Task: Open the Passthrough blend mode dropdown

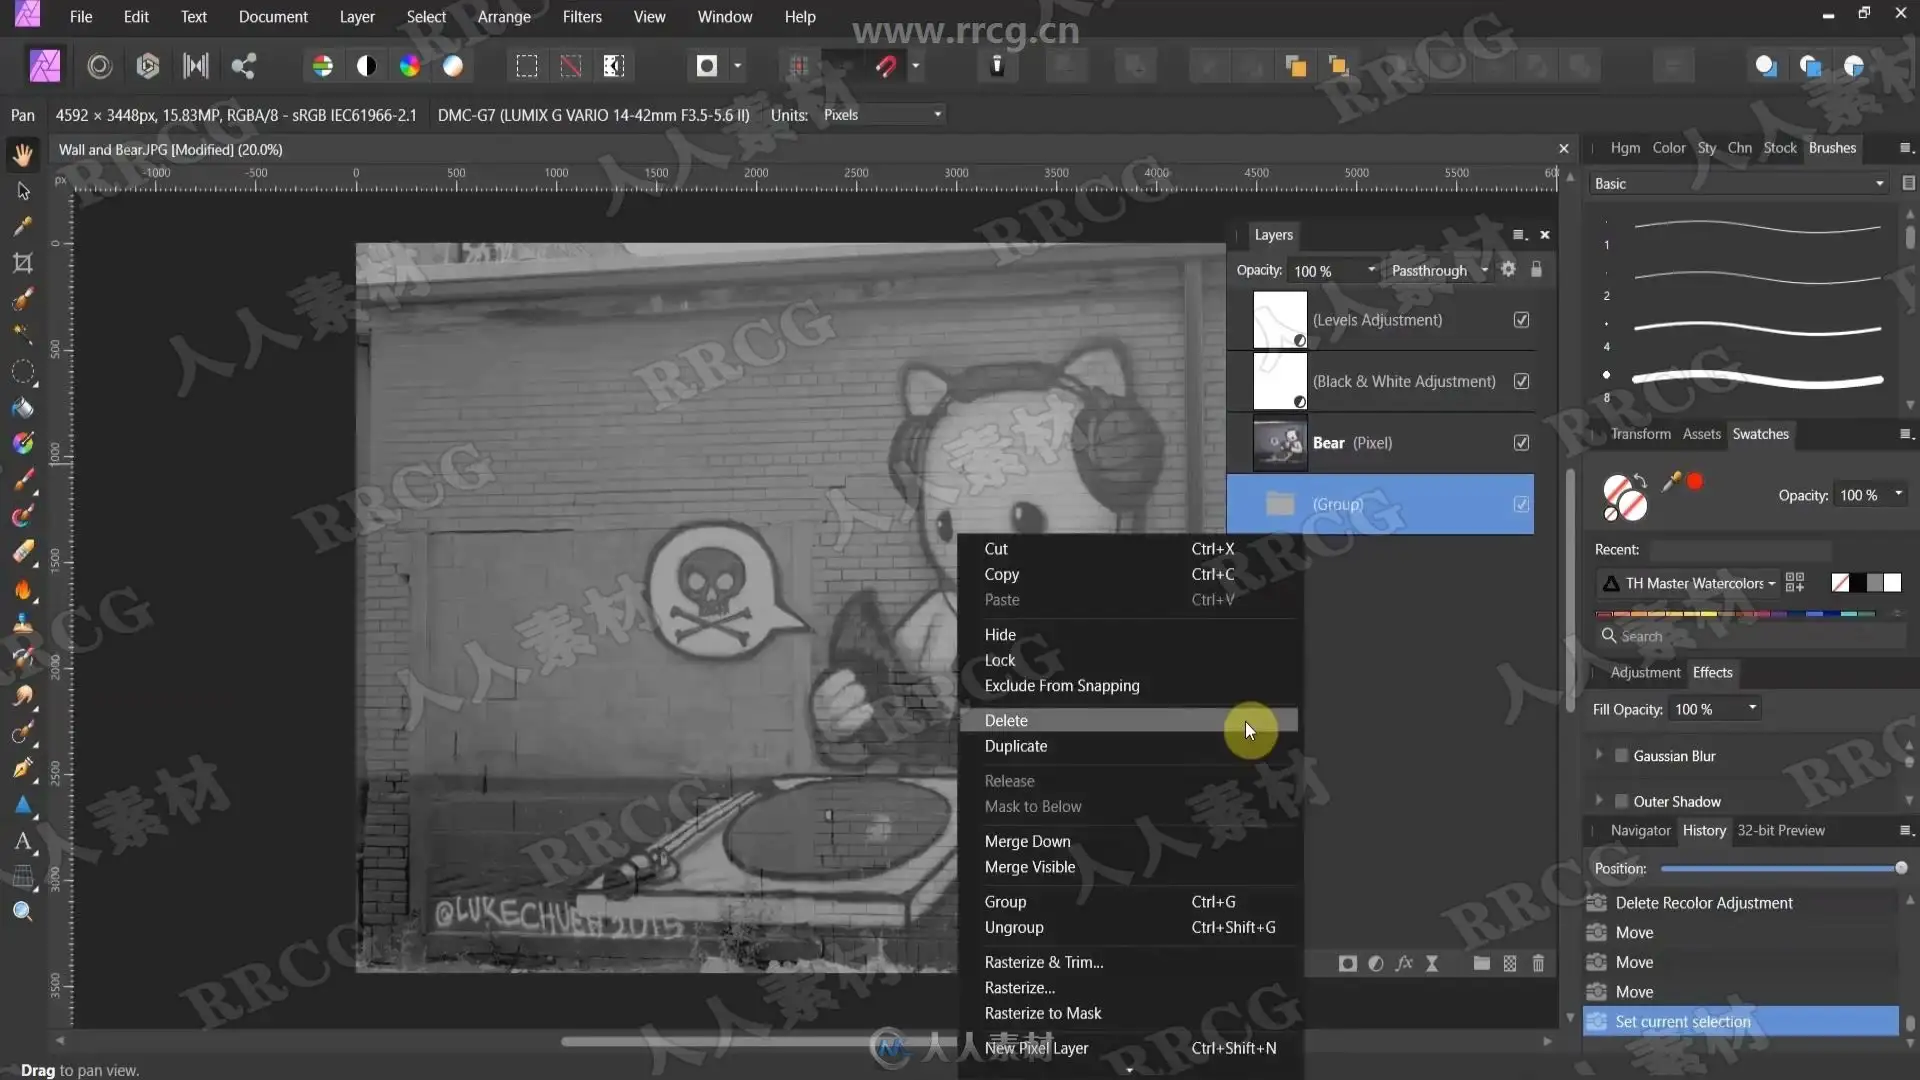Action: (1439, 270)
